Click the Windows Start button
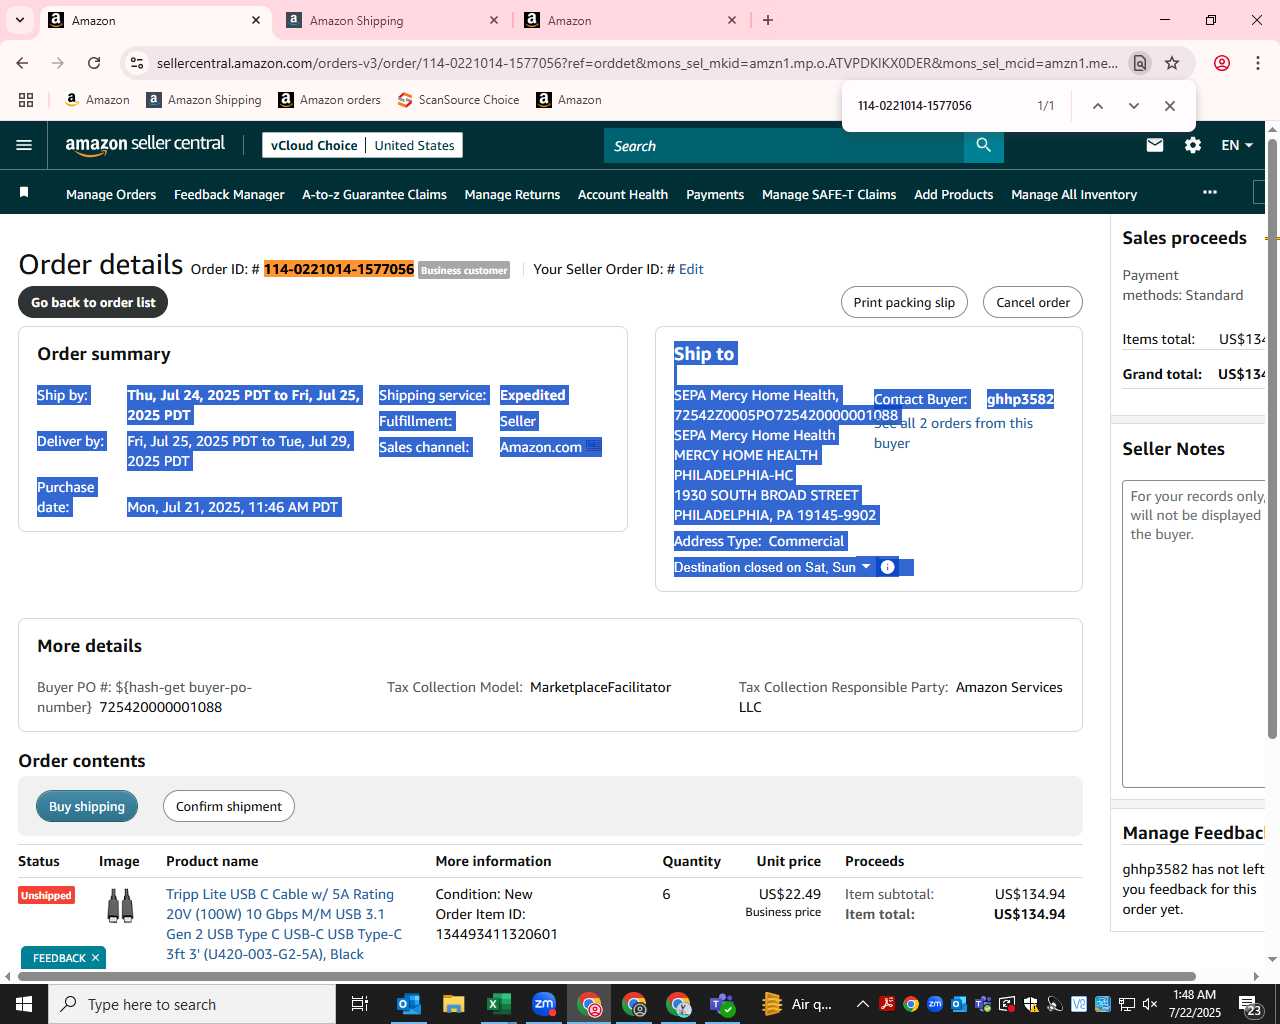This screenshot has height=1024, width=1280. [x=24, y=1004]
